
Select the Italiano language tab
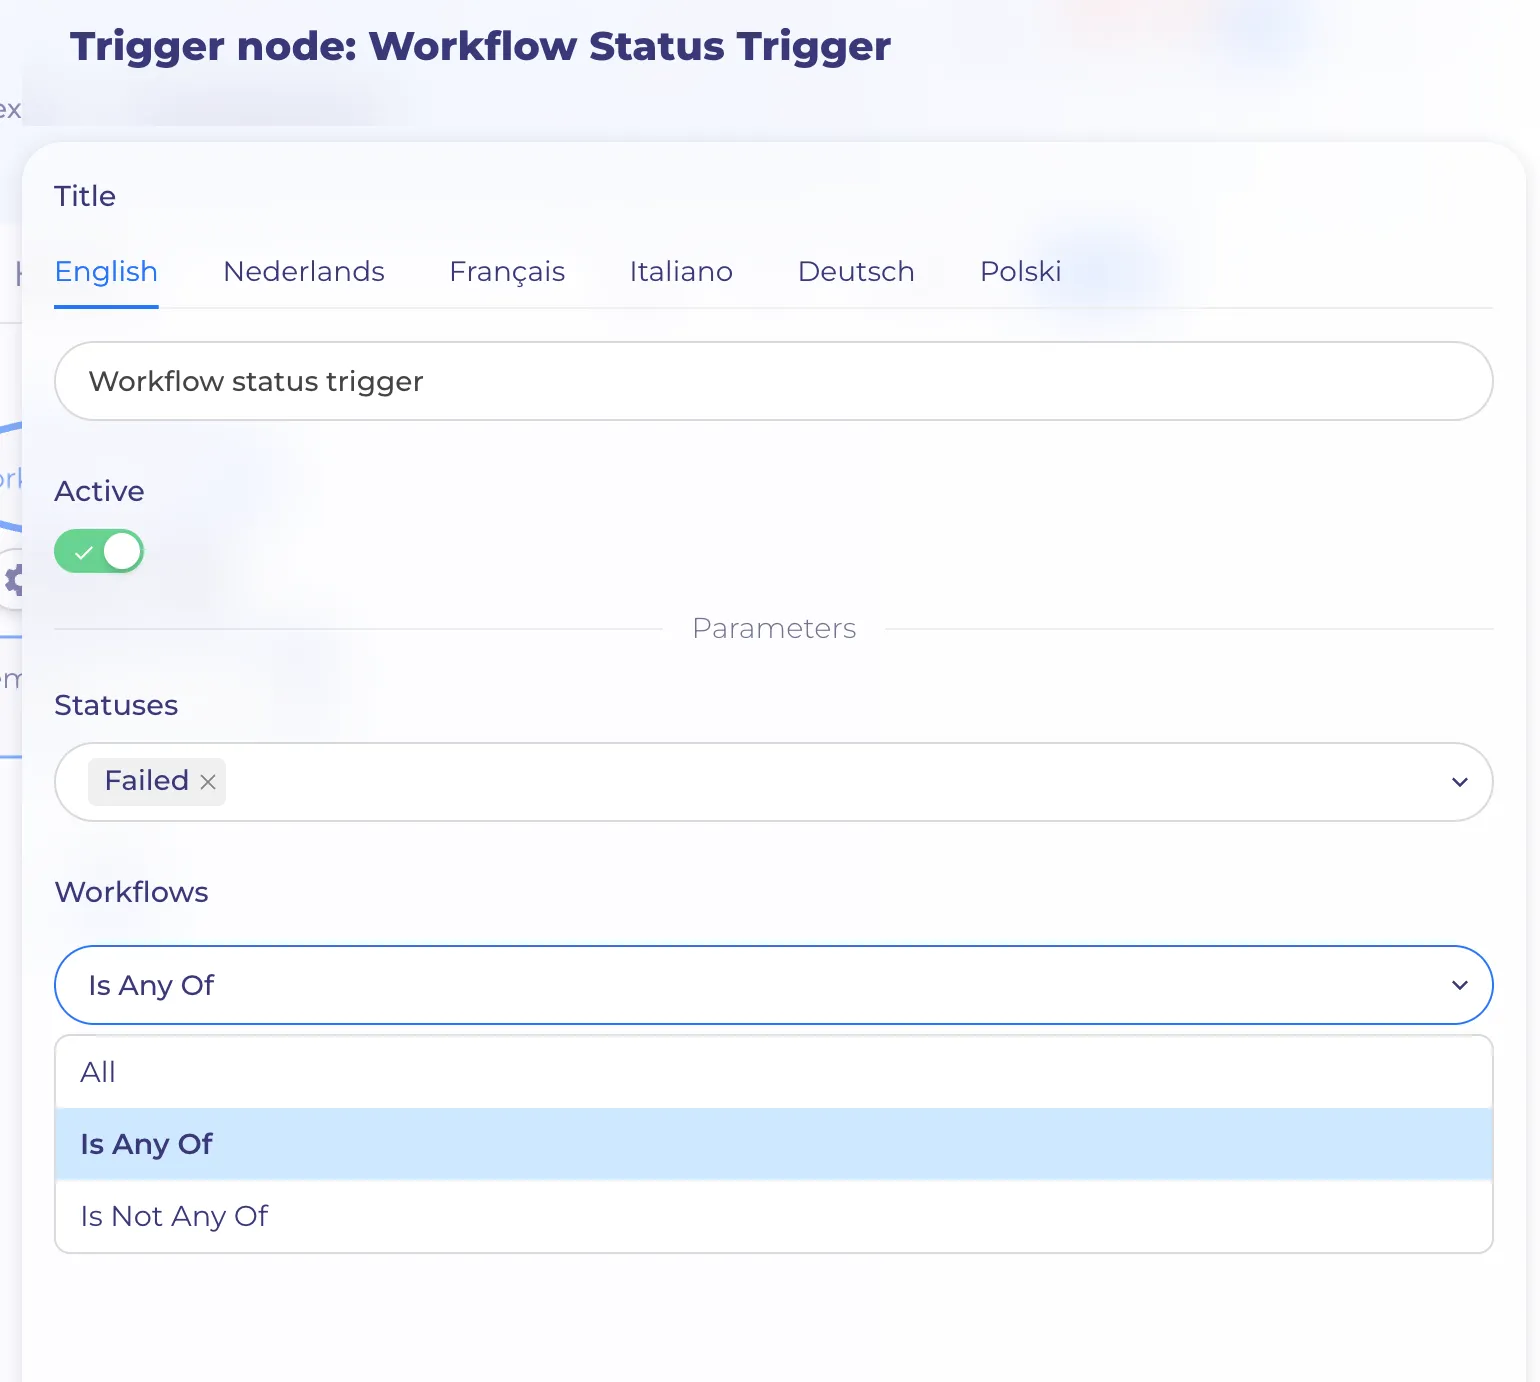pyautogui.click(x=681, y=271)
